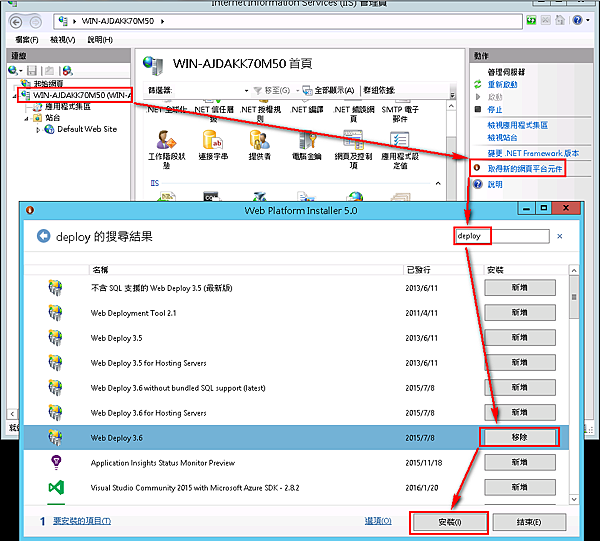Open the help icon dropdown arrow in IIS toolbar
Image resolution: width=600 pixels, height=541 pixels.
tap(587, 20)
